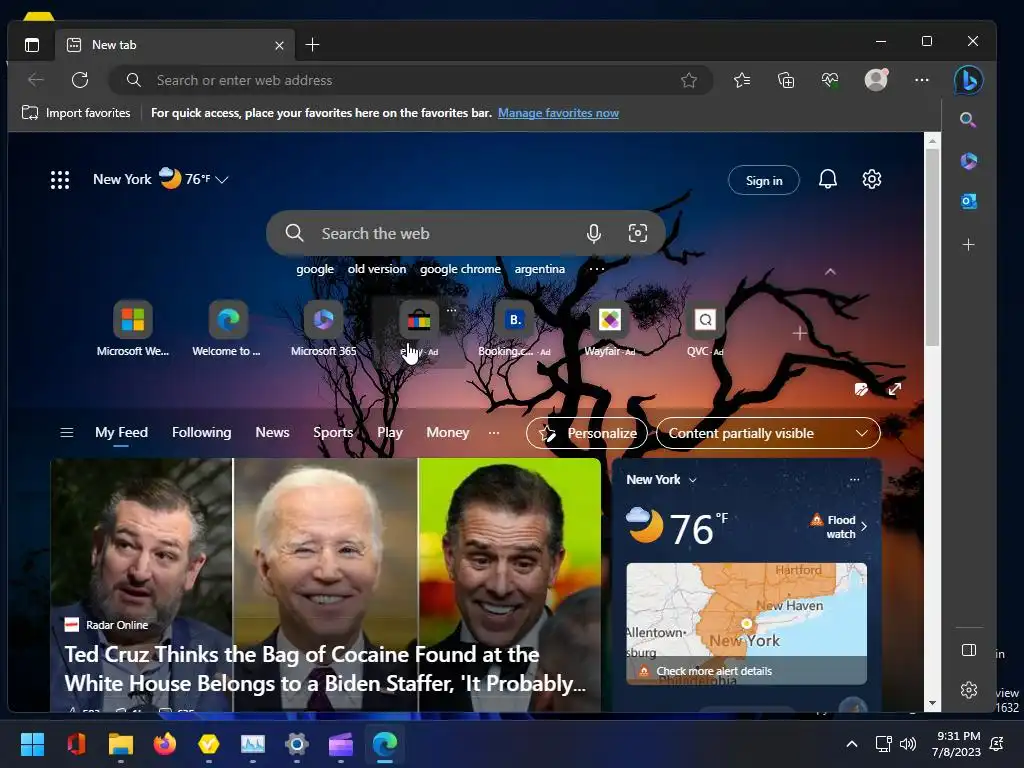Image resolution: width=1024 pixels, height=768 pixels.
Task: Expand background with arrows icon
Action: [895, 389]
